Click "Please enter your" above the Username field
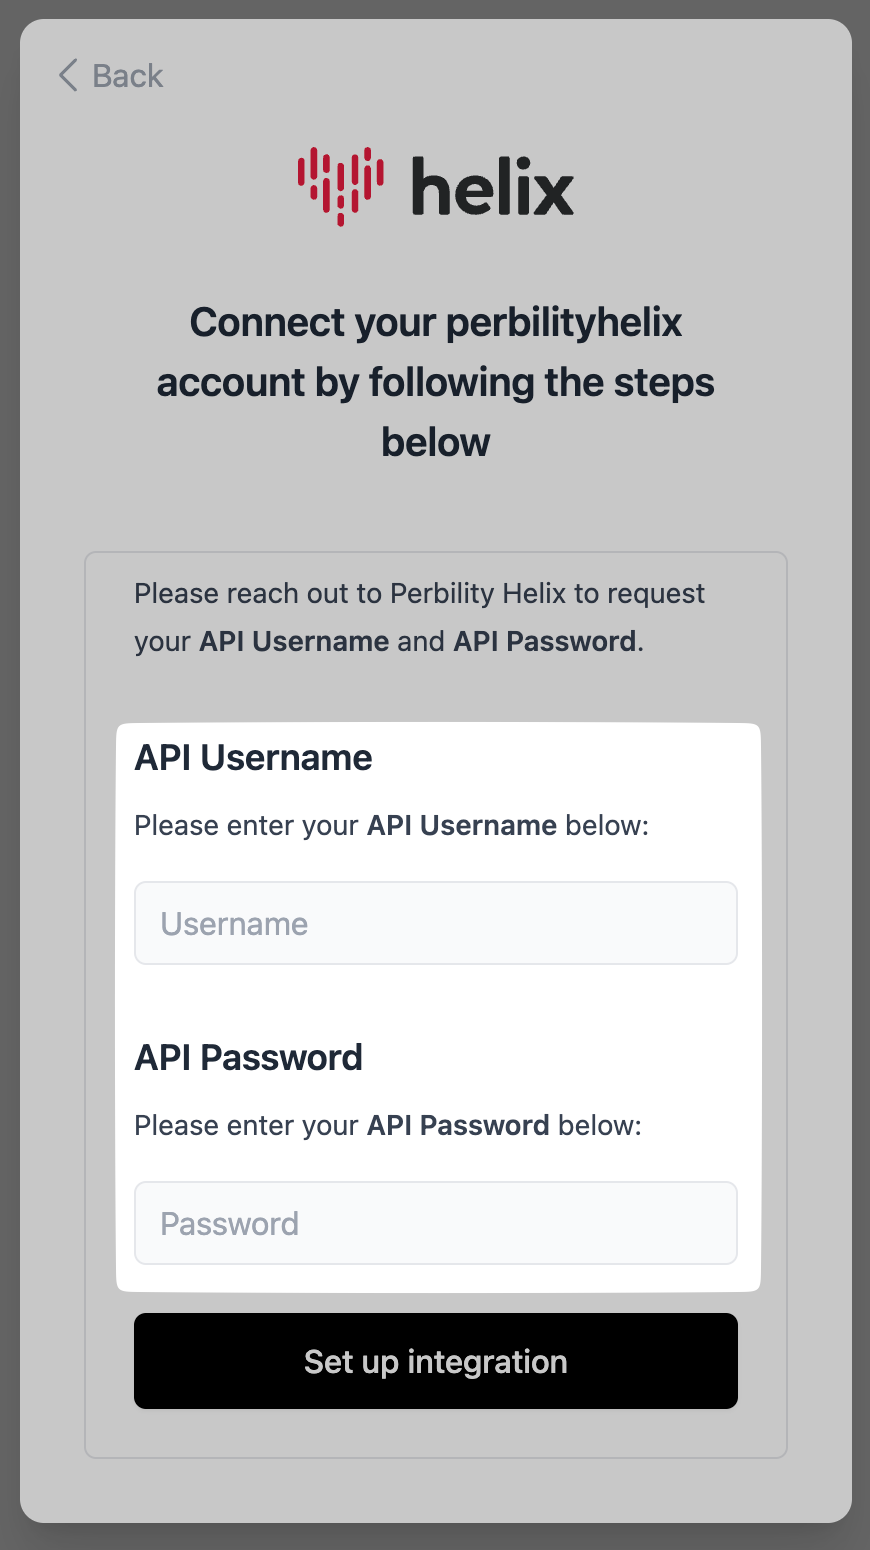 pos(246,825)
